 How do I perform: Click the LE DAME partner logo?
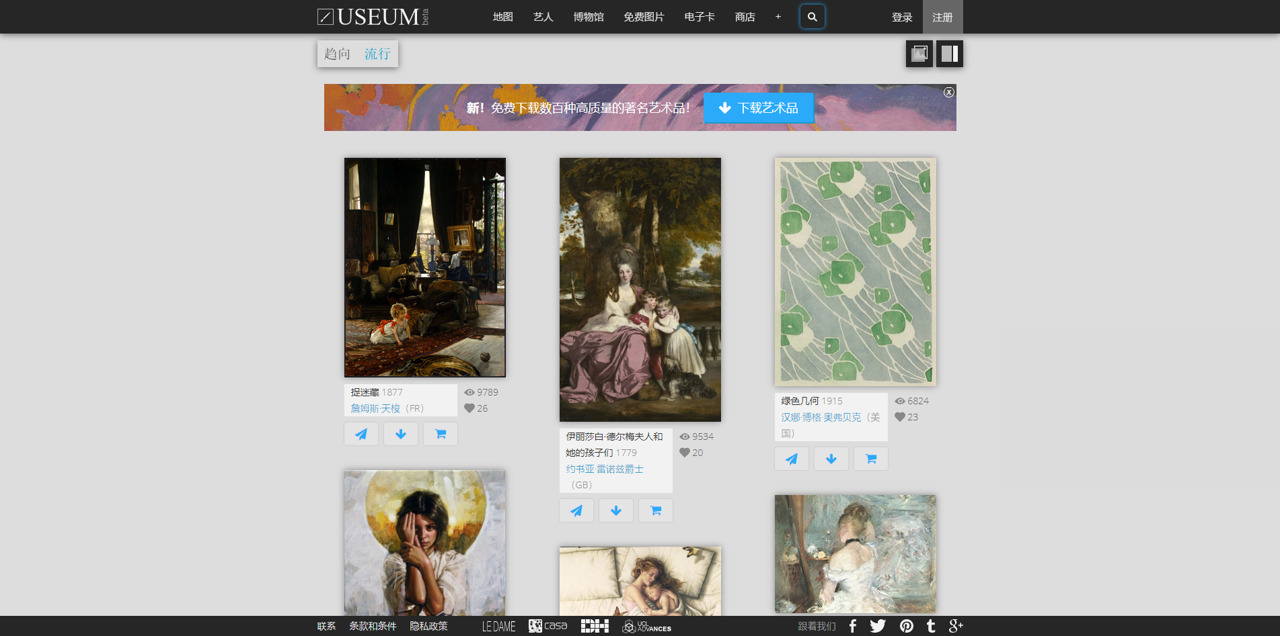[x=499, y=627]
